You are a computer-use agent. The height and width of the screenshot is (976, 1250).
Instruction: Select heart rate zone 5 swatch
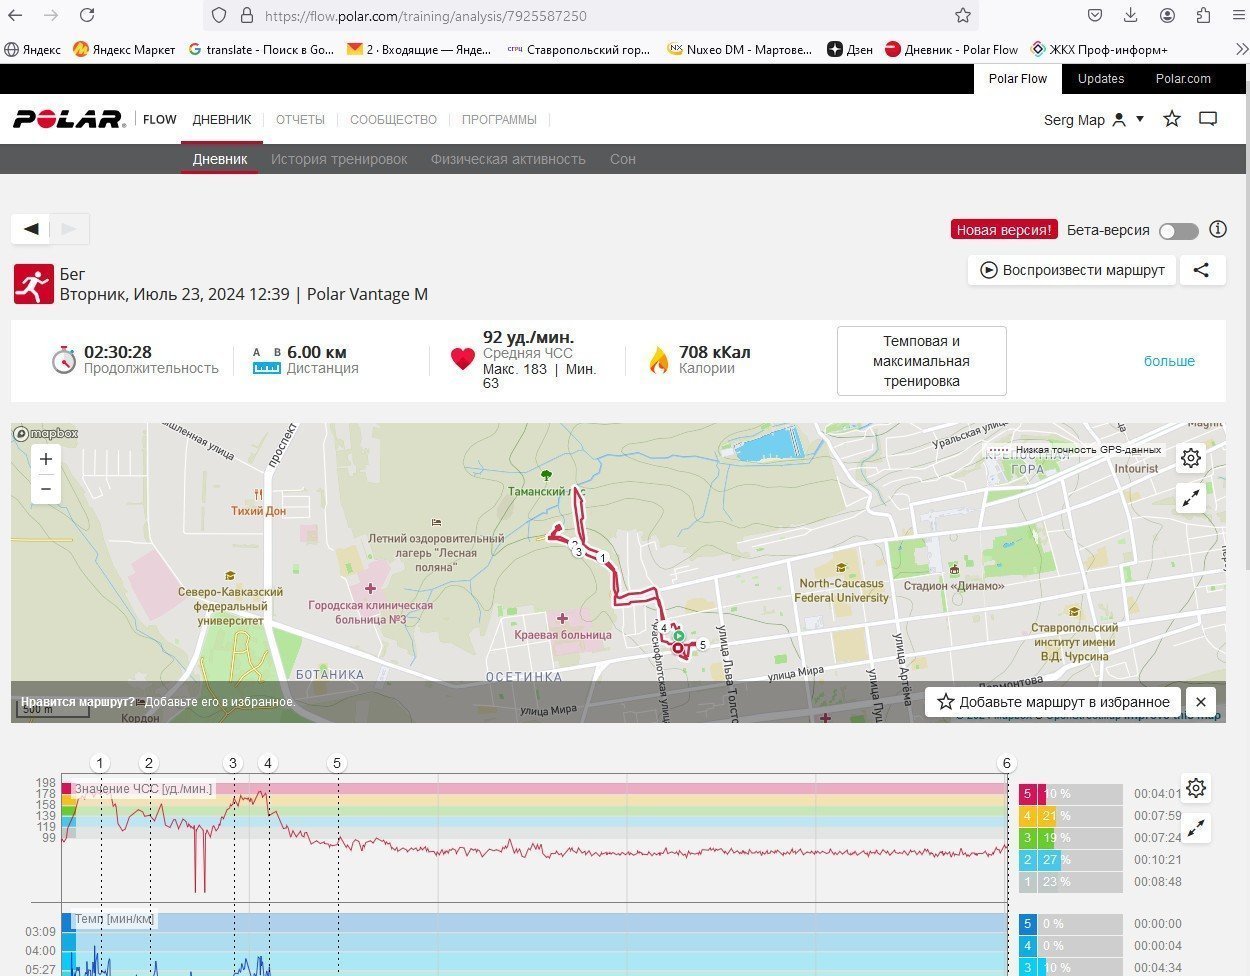[x=1027, y=794]
